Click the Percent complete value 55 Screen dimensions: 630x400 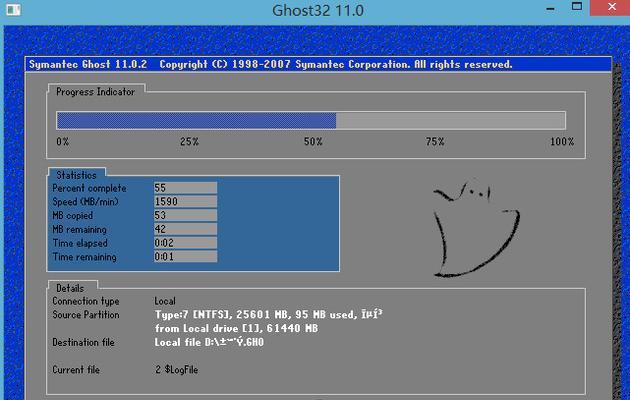(185, 188)
